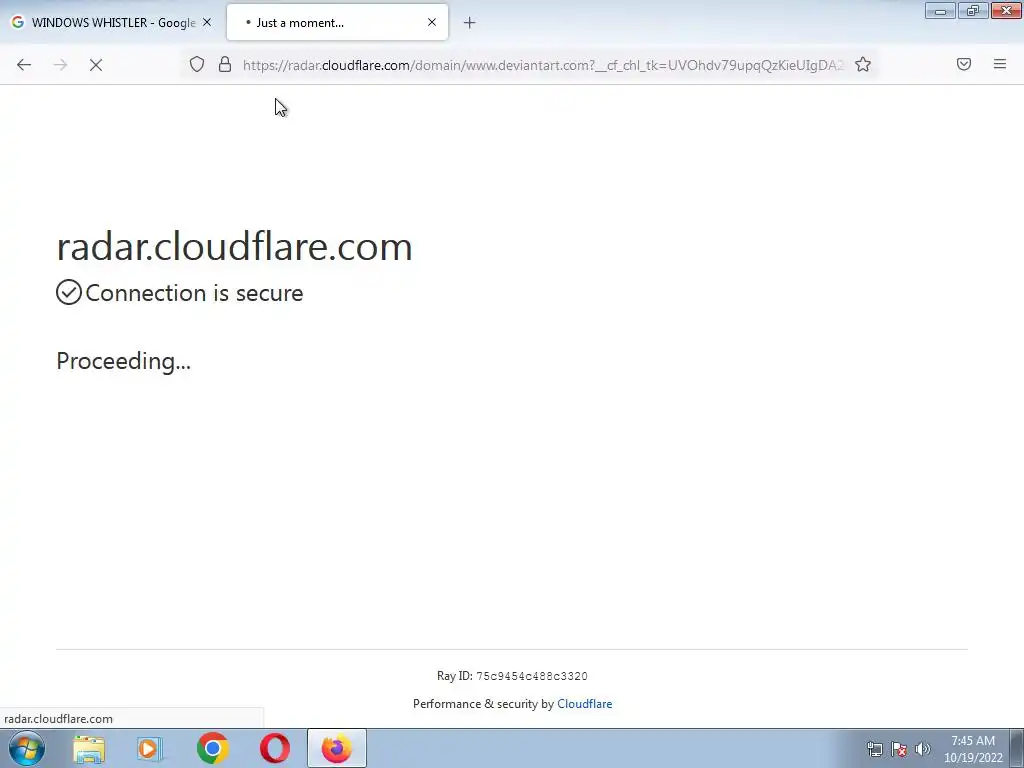1024x768 pixels.
Task: Open the clock showing 7:45 AM
Action: tap(973, 749)
